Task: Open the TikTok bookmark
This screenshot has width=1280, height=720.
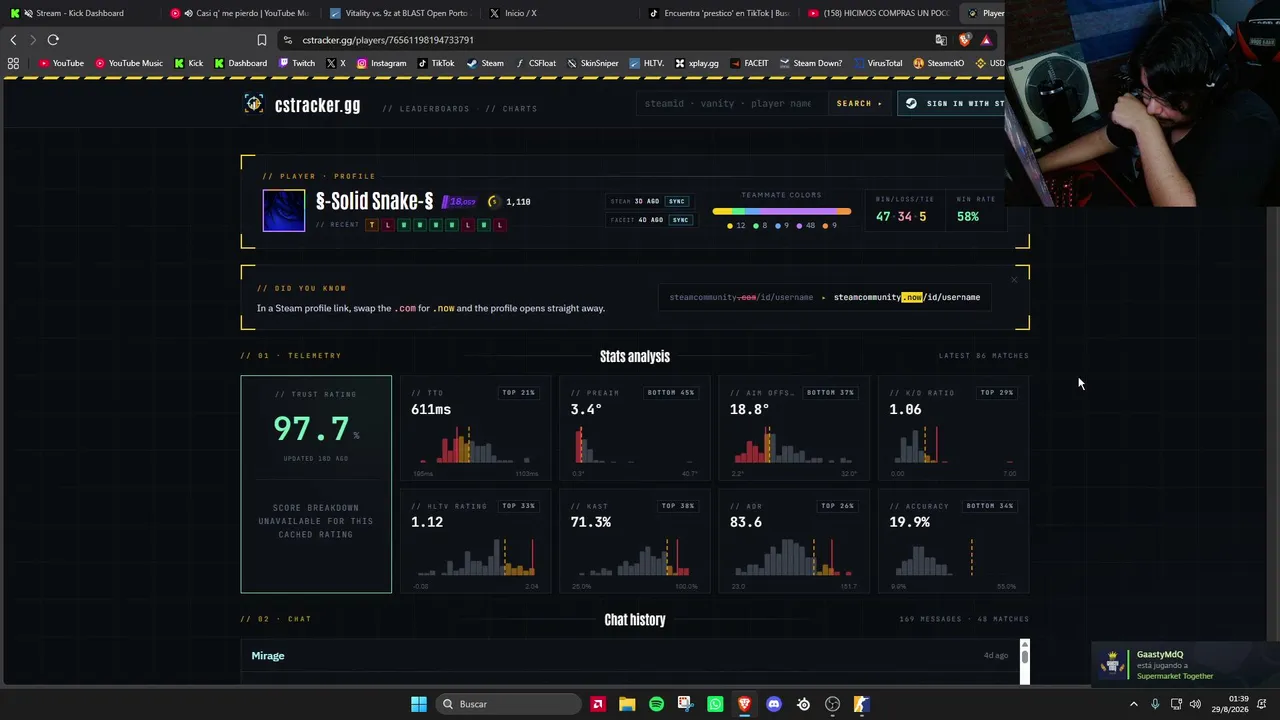Action: tap(436, 63)
